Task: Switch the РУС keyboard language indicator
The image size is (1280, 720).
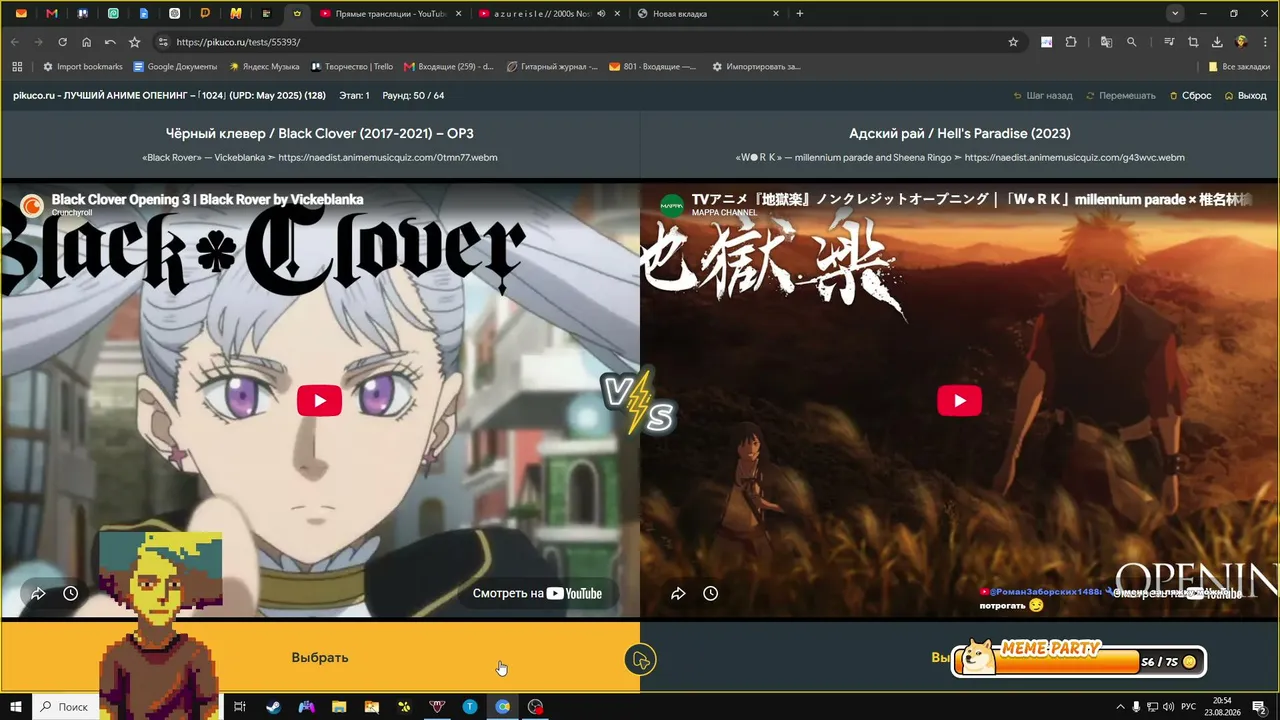Action: [x=1191, y=707]
